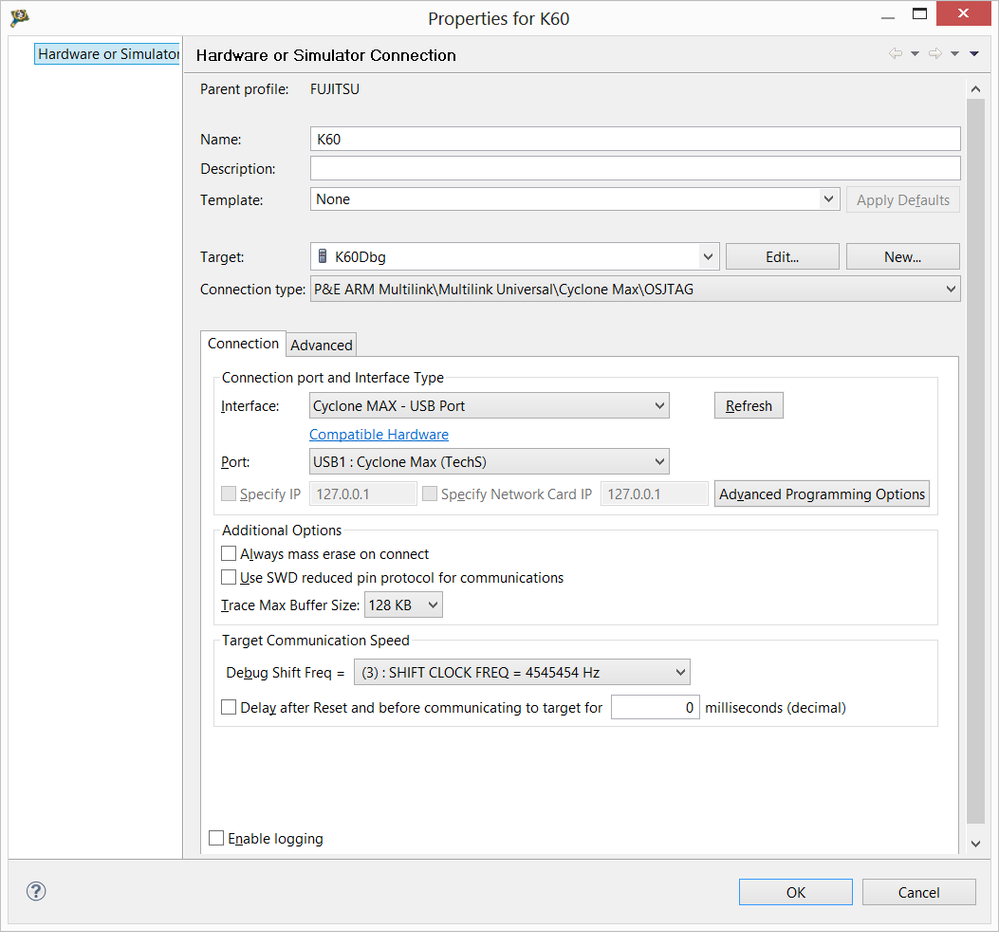Click the application icon in title bar

point(19,18)
